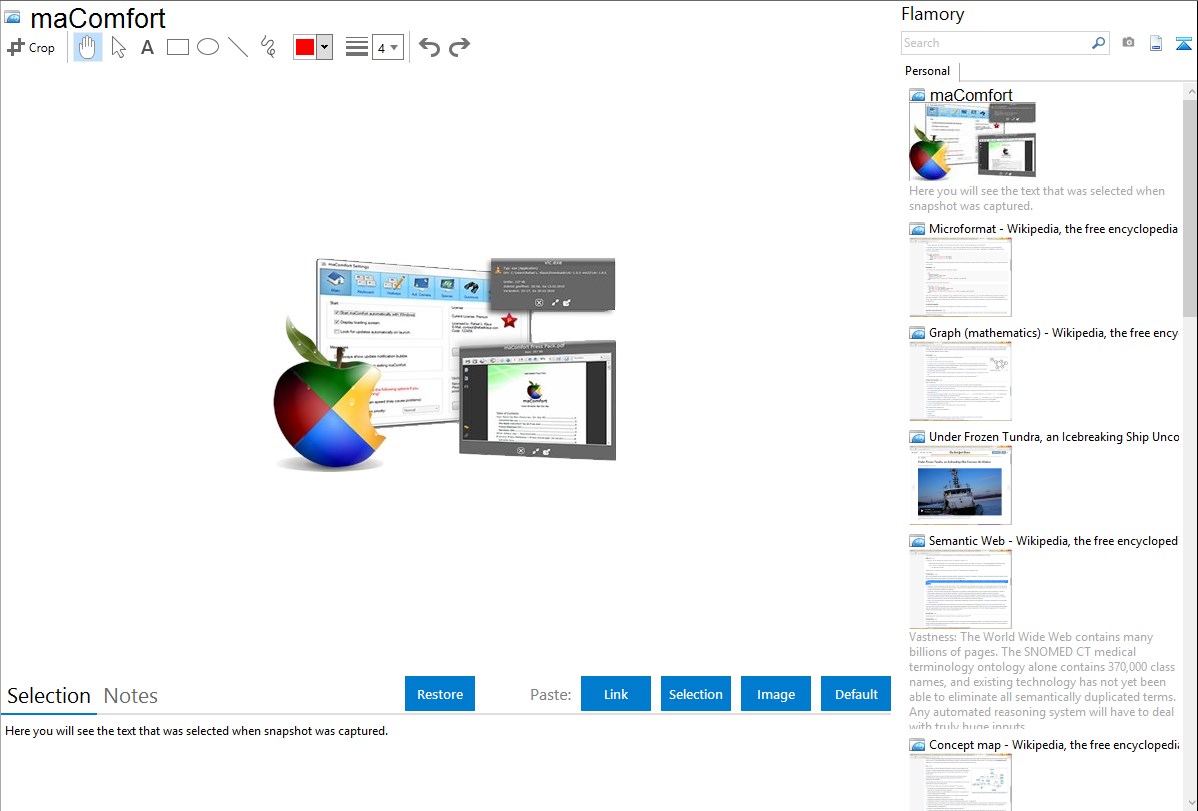Pick the ellipse shape tool
Screen dimensions: 1198x811
pos(208,47)
